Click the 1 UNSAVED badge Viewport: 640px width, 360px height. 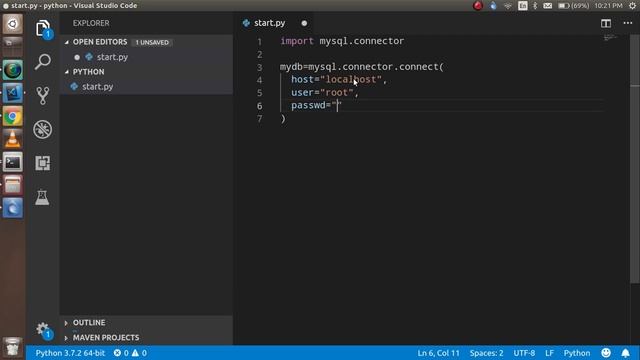tap(152, 42)
